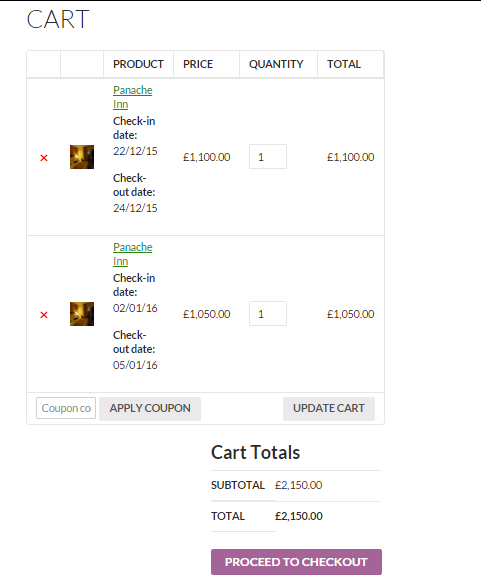Click into the Coupon code field

(x=66, y=408)
